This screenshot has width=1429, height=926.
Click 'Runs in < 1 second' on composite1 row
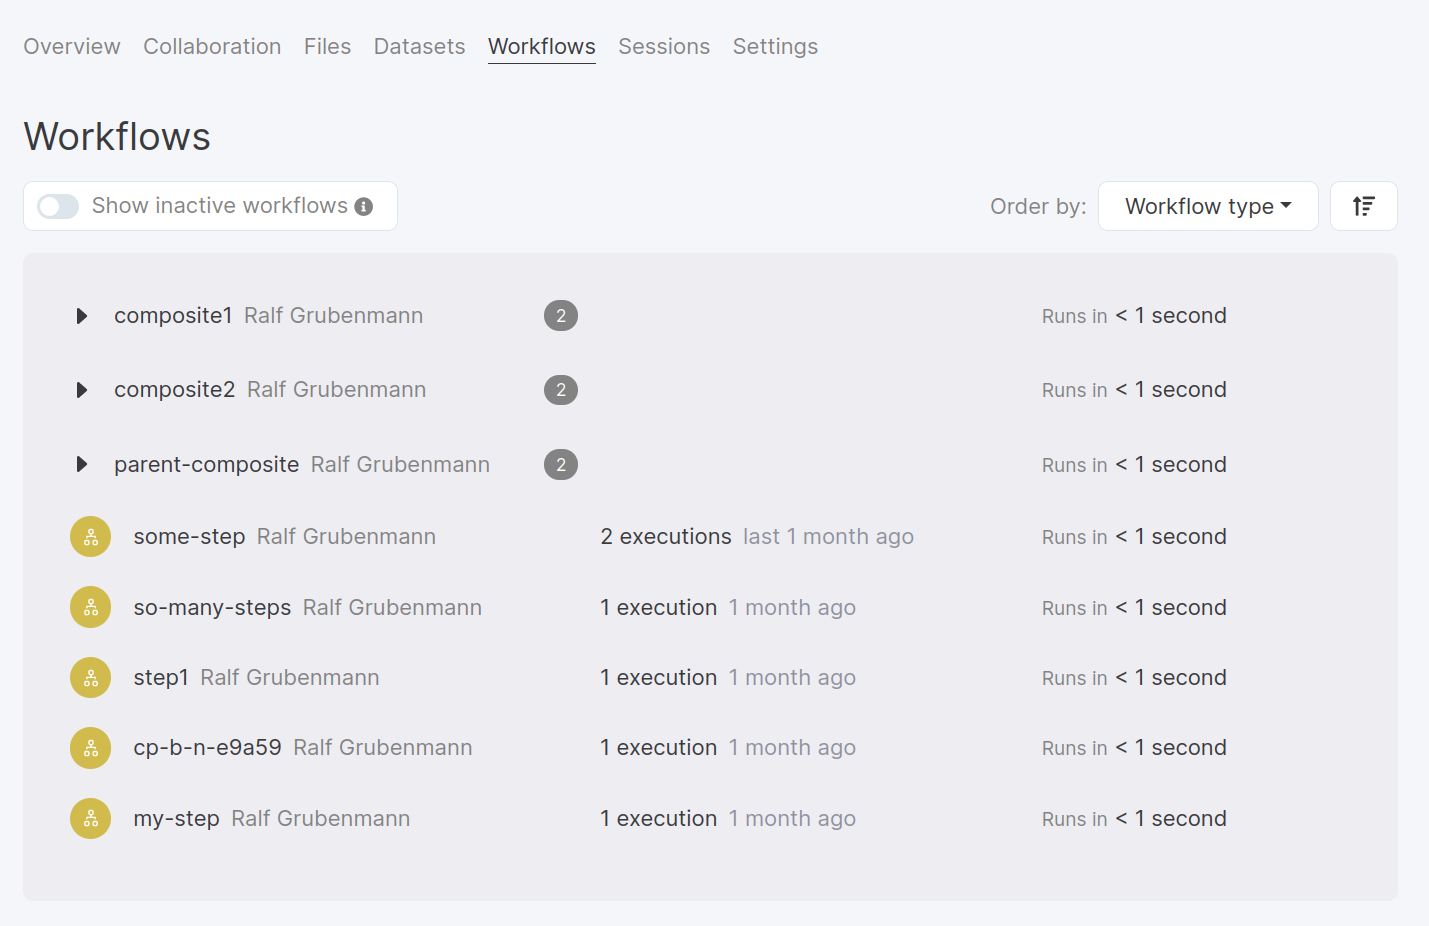1134,316
